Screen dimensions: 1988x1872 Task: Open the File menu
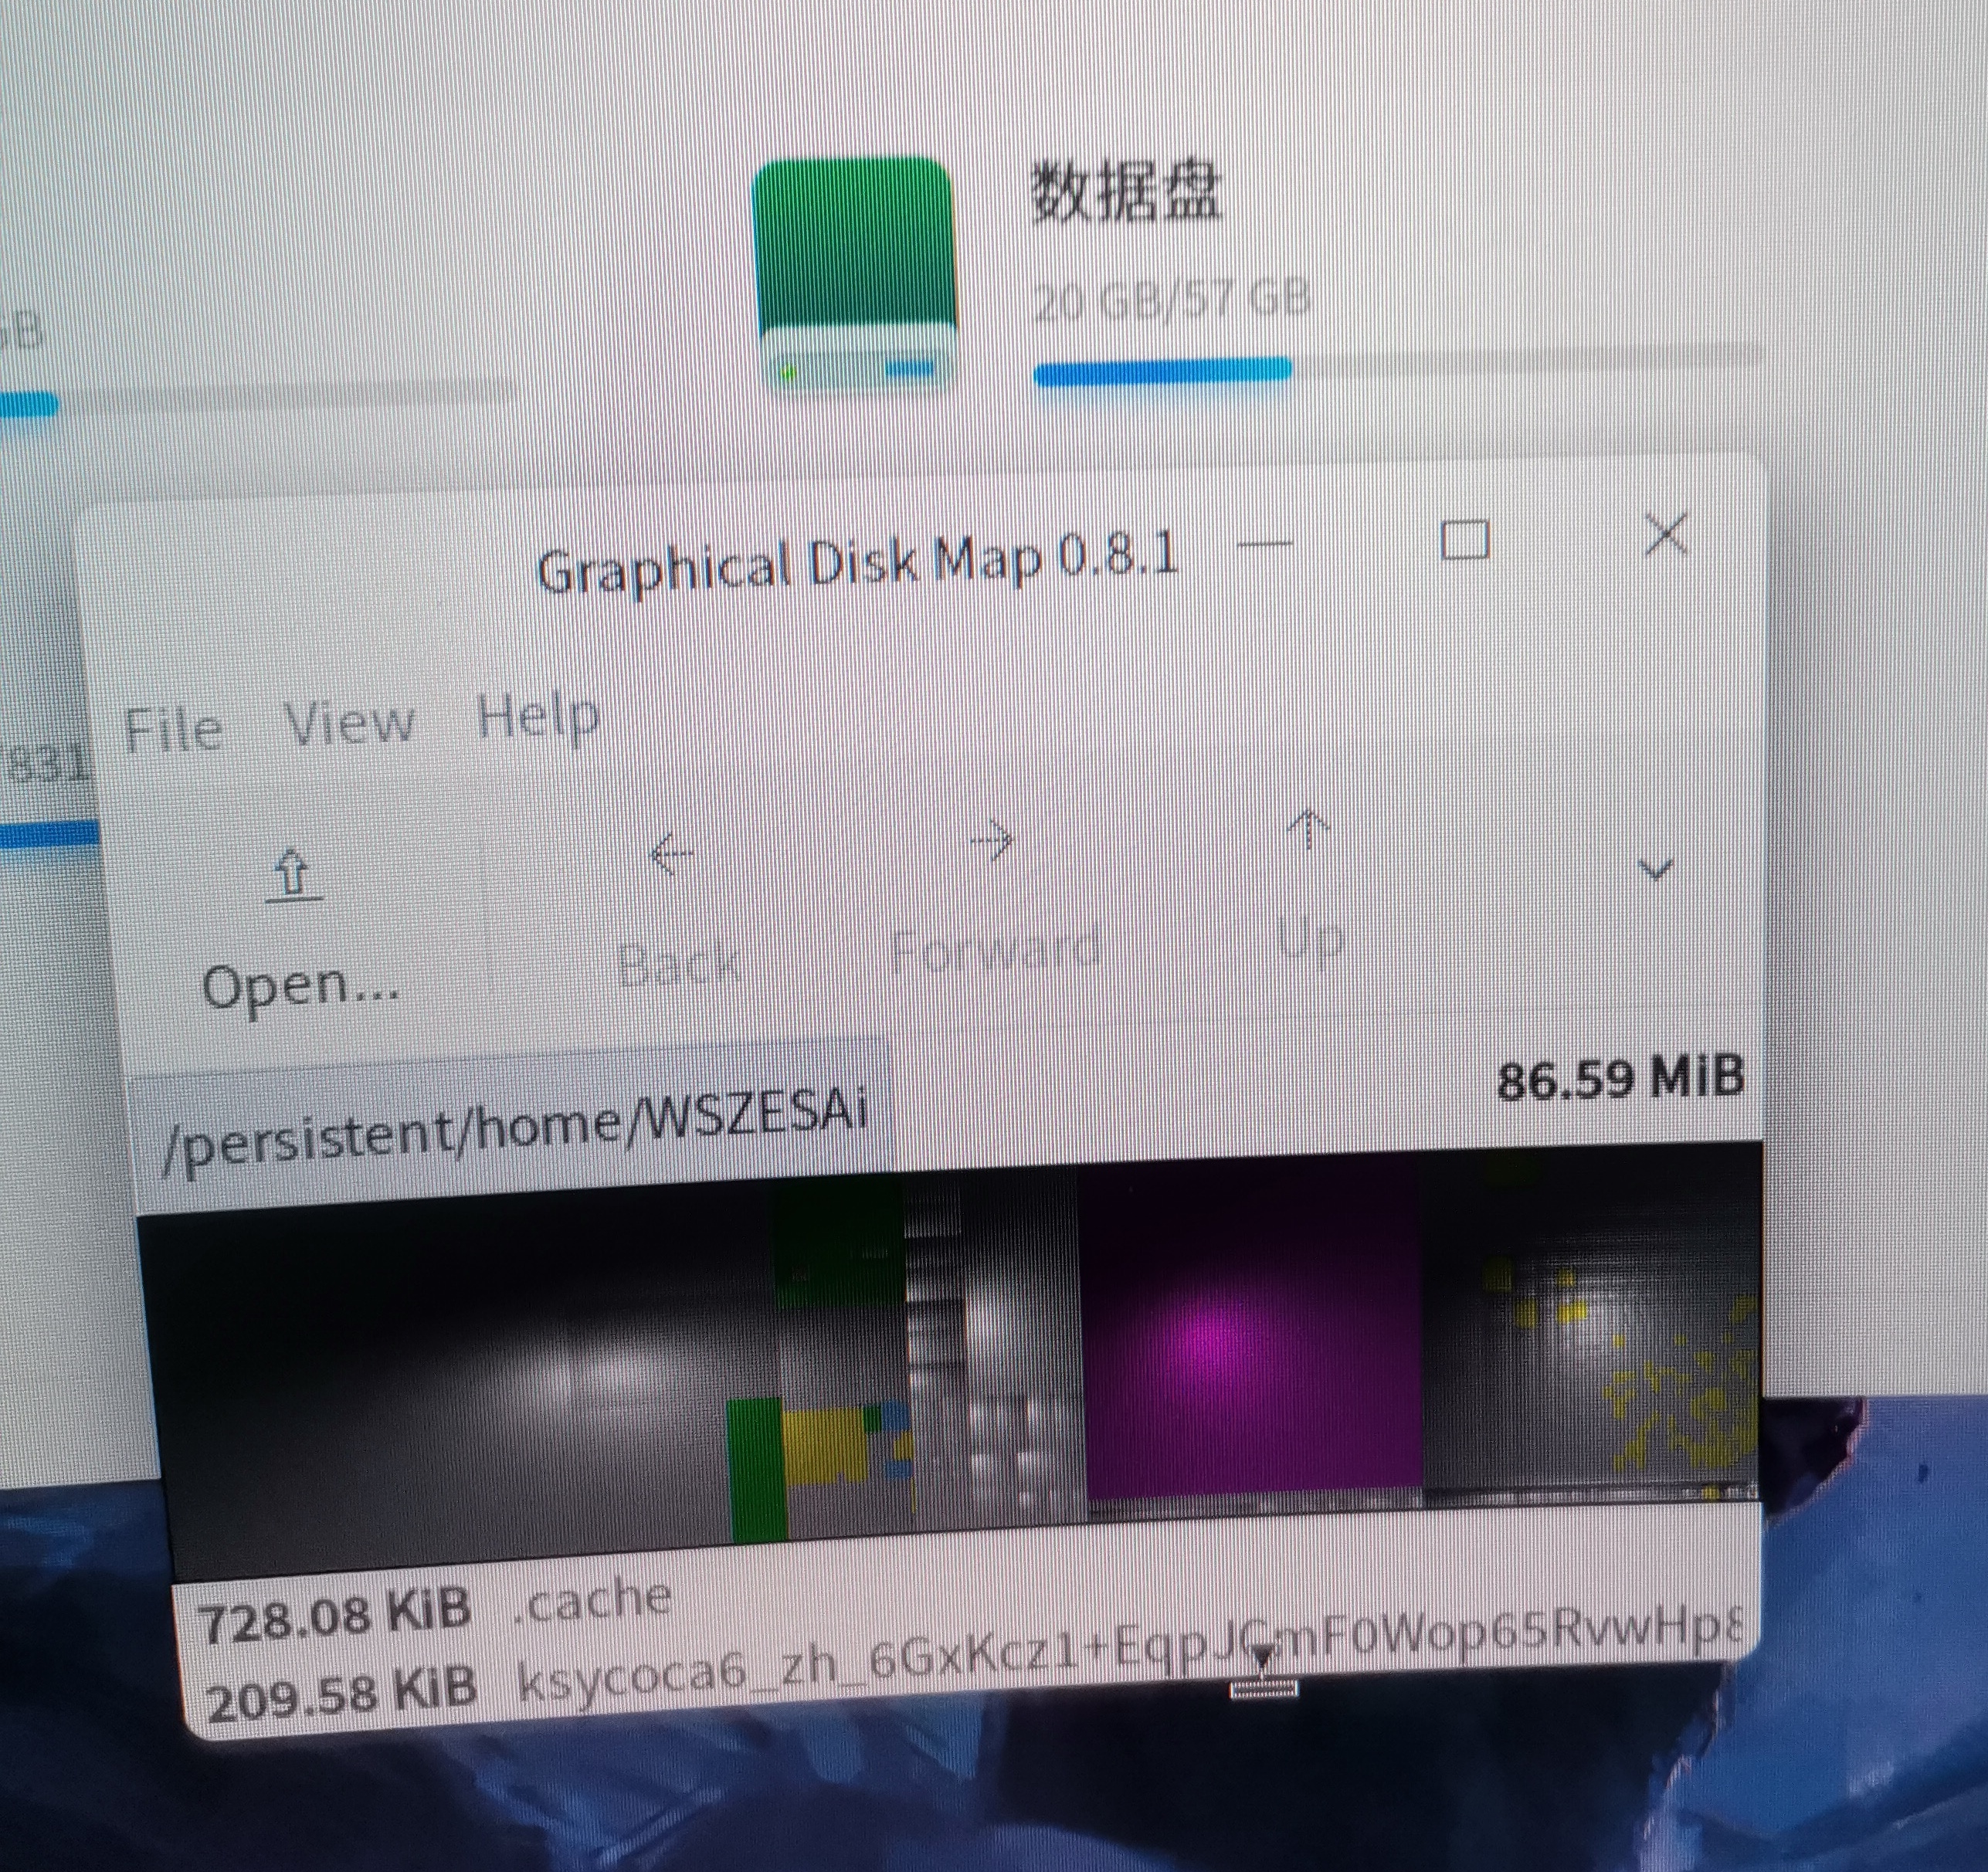point(173,728)
